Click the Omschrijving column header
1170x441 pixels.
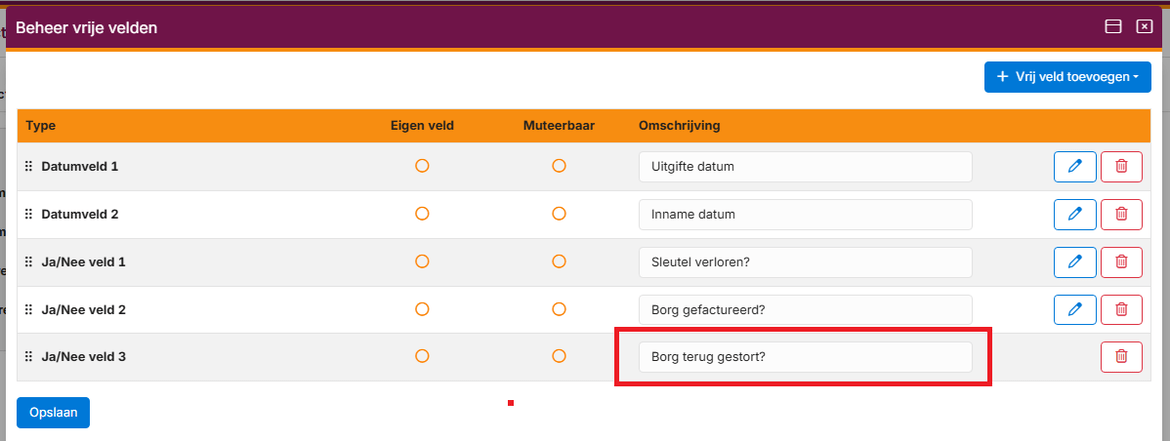click(x=680, y=125)
